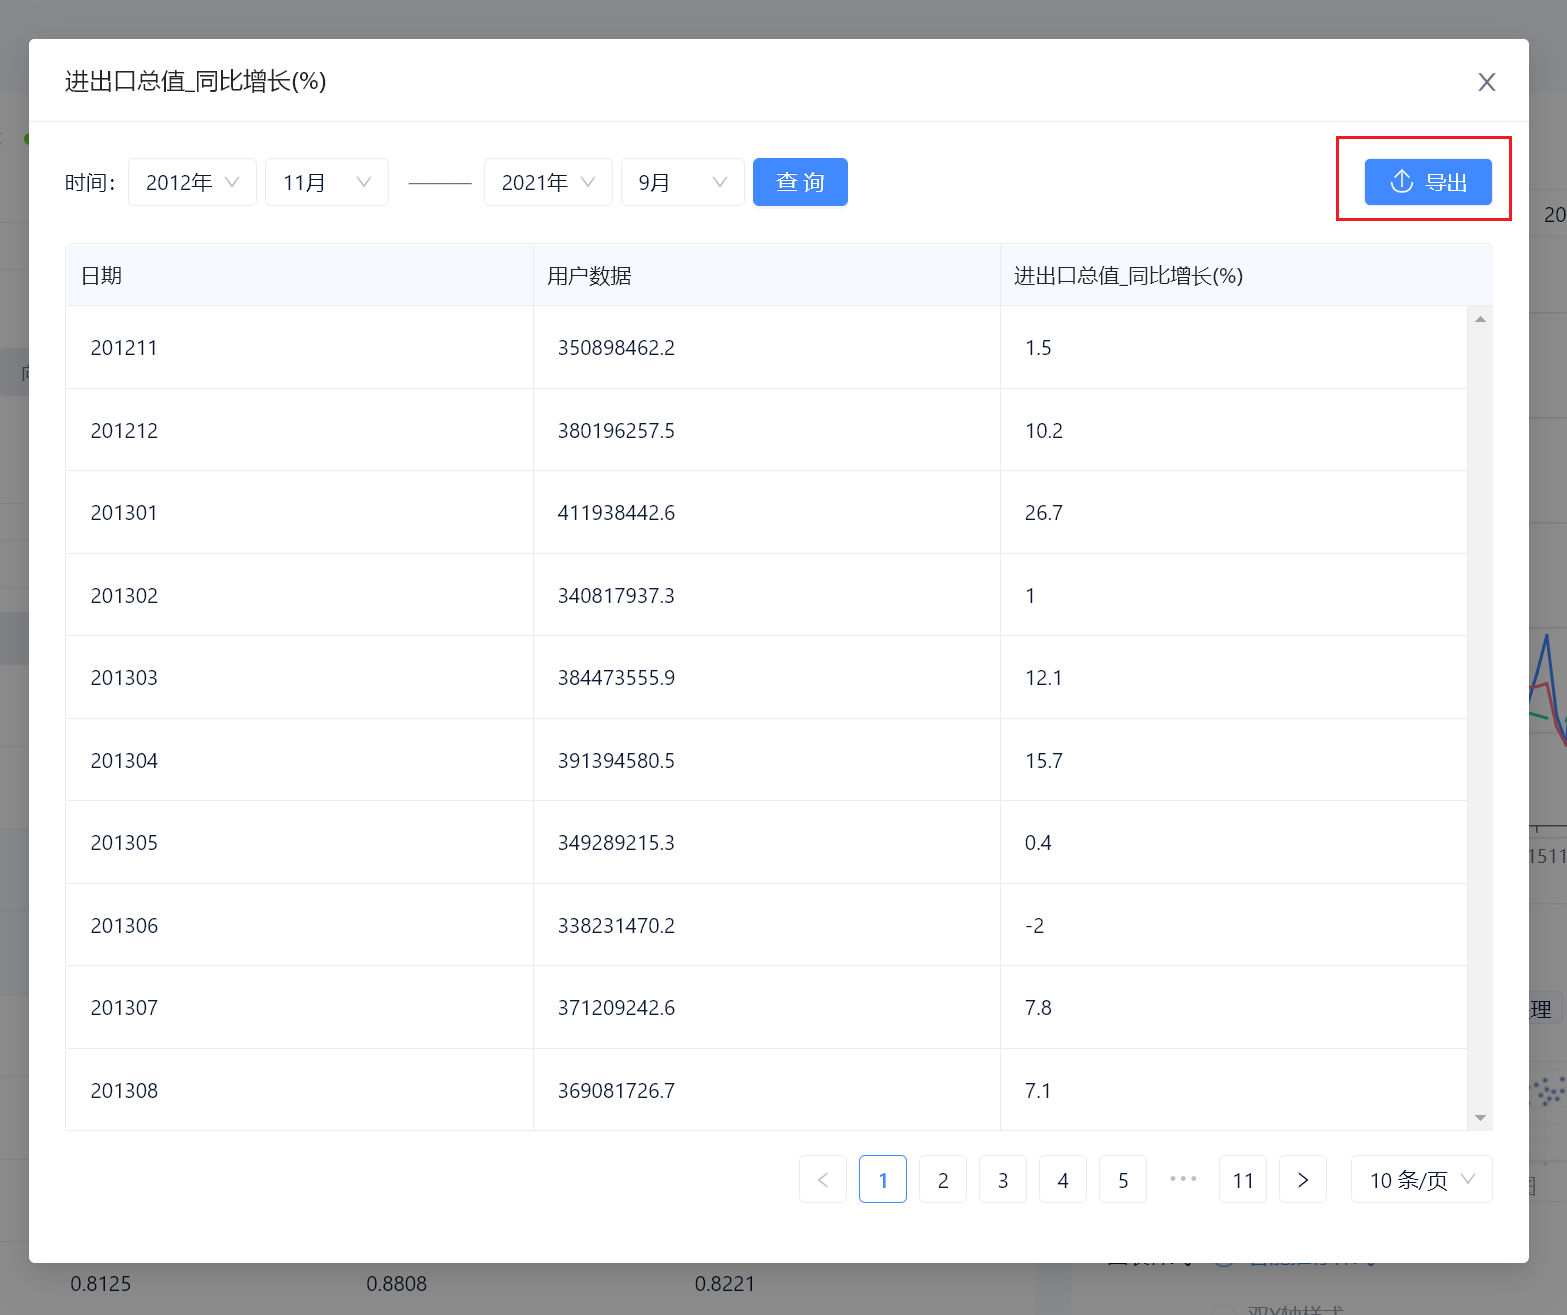Click user data value 371209242.6
This screenshot has height=1315, width=1567.
coord(616,1008)
